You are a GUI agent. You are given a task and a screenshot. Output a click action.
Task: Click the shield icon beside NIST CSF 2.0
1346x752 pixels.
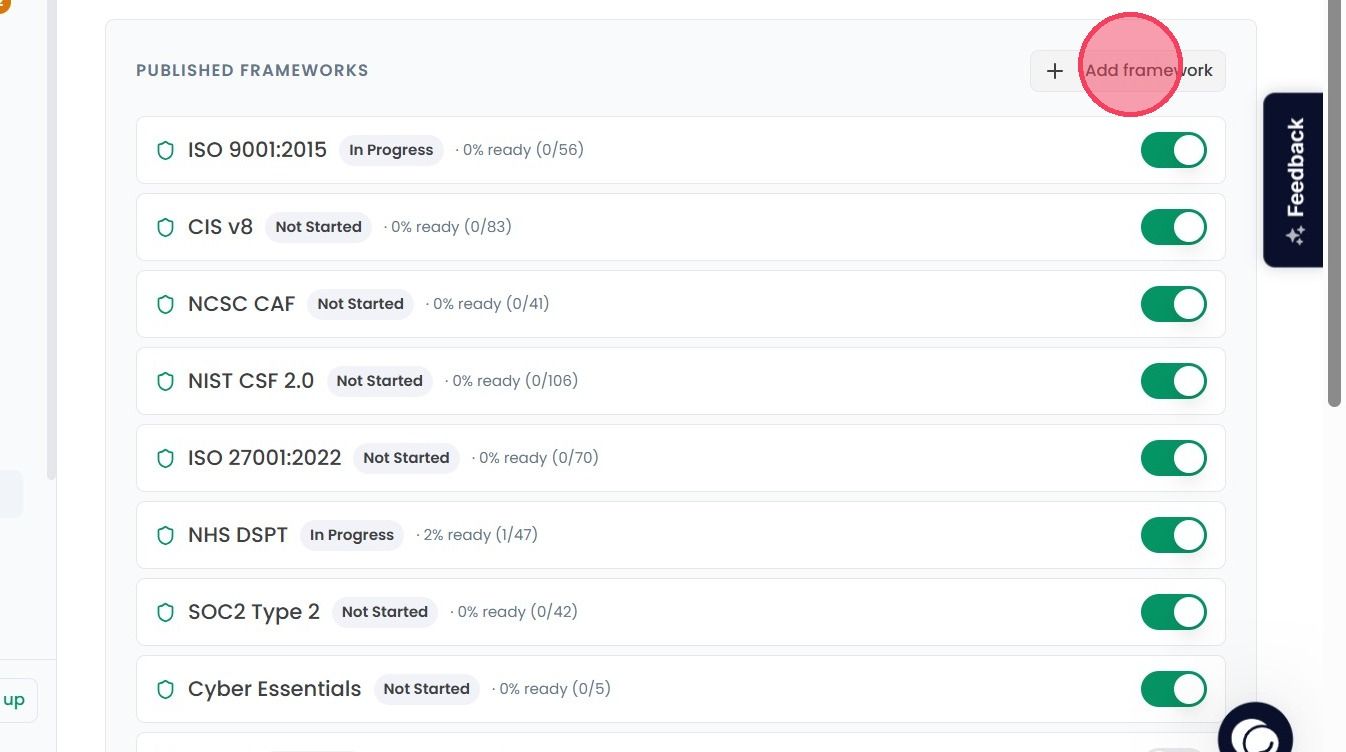166,381
